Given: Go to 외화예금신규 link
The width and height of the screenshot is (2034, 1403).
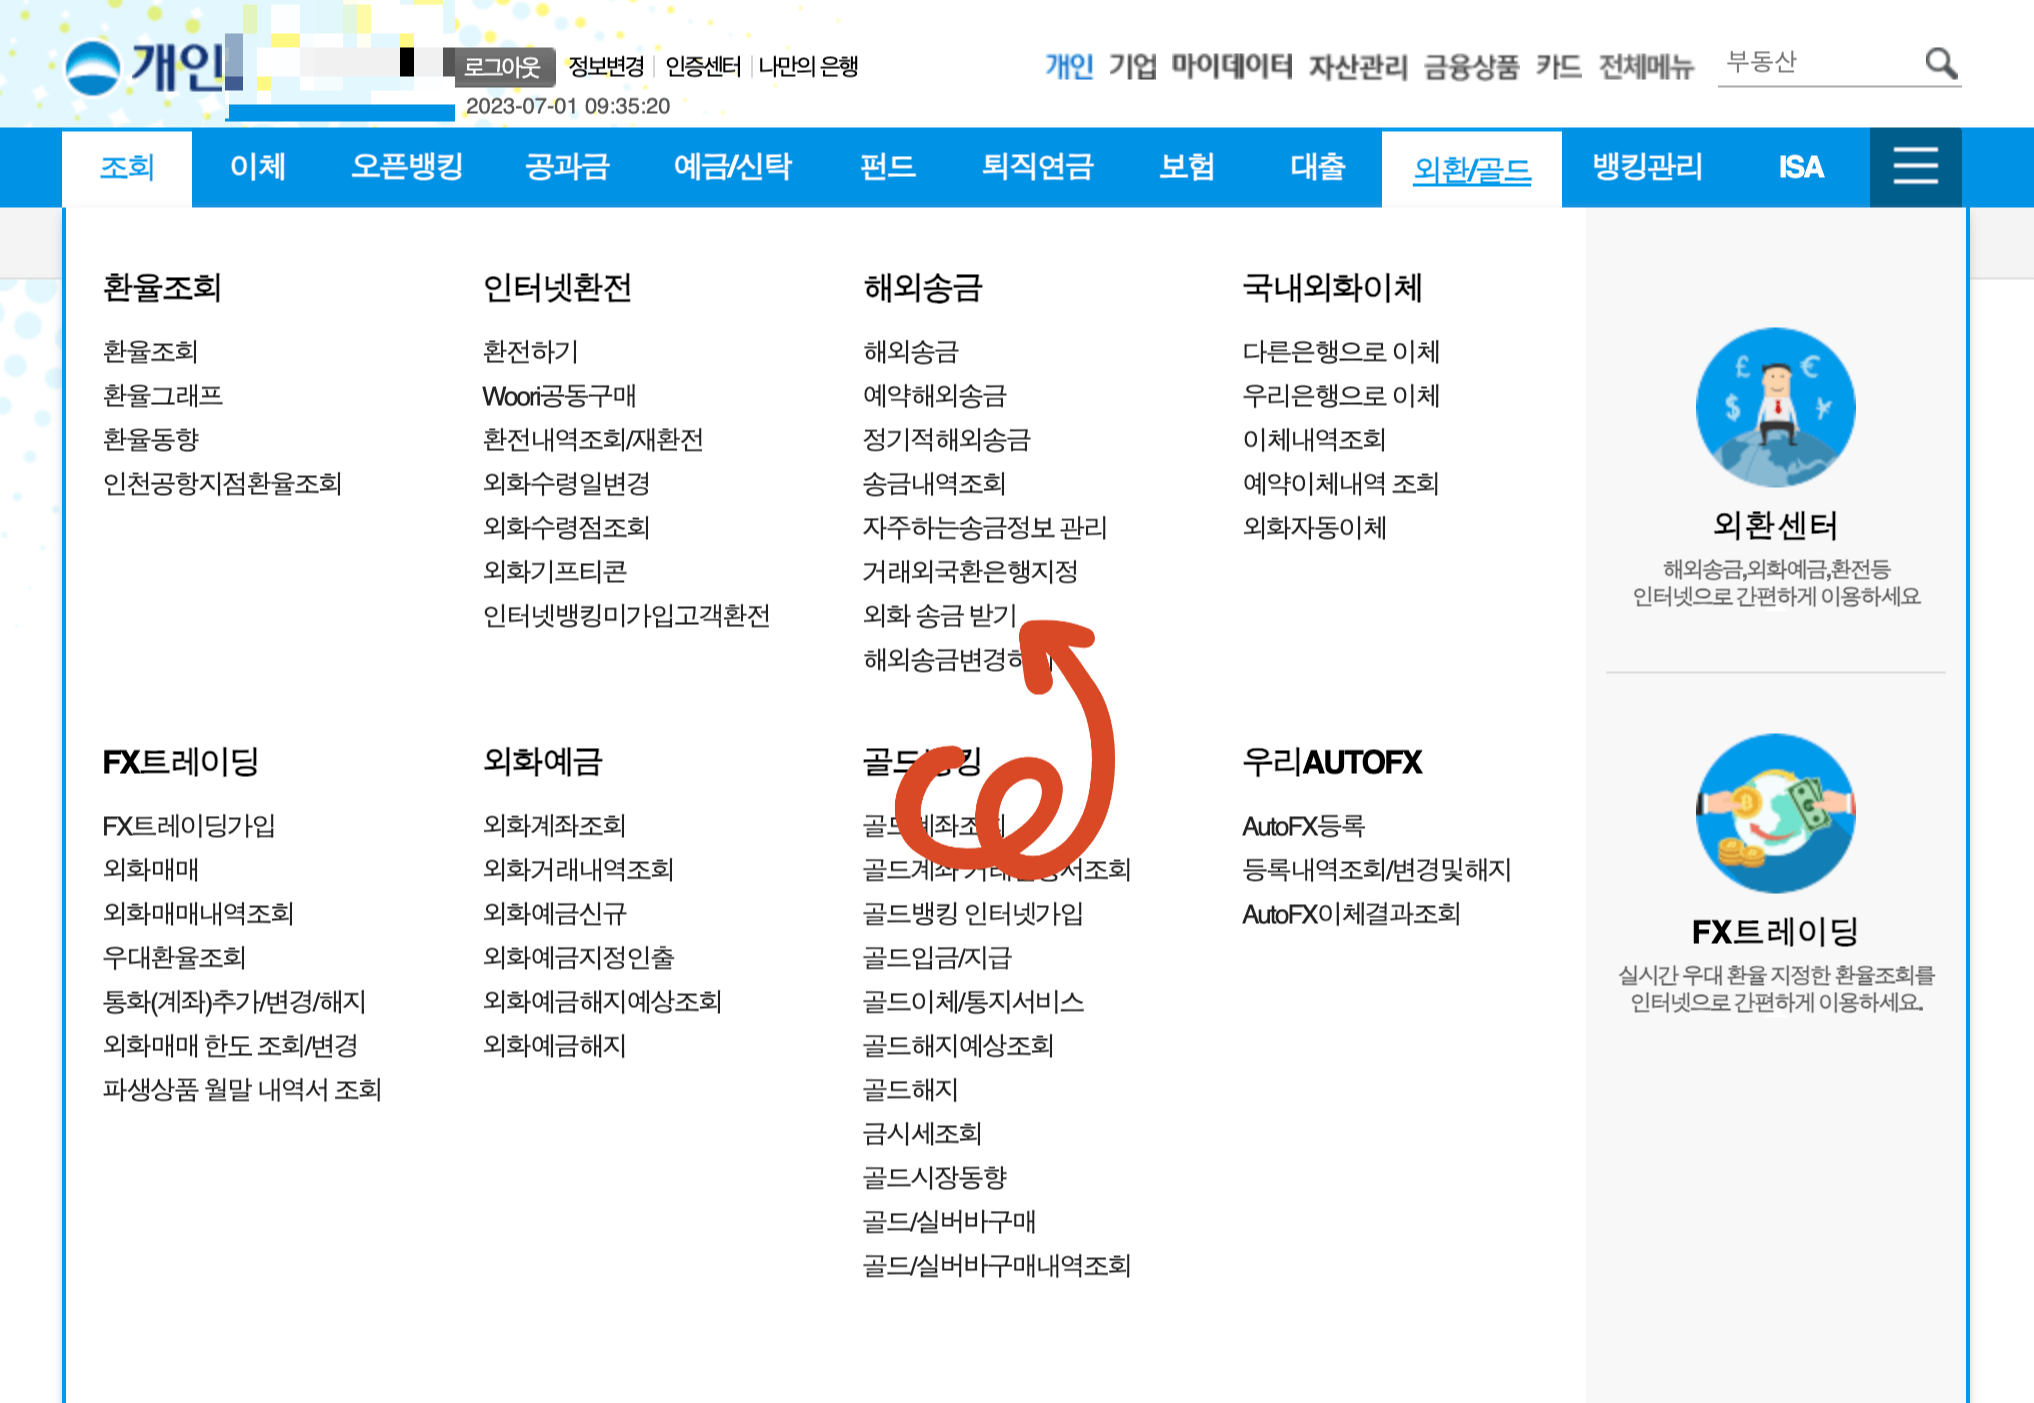Looking at the screenshot, I should (554, 914).
